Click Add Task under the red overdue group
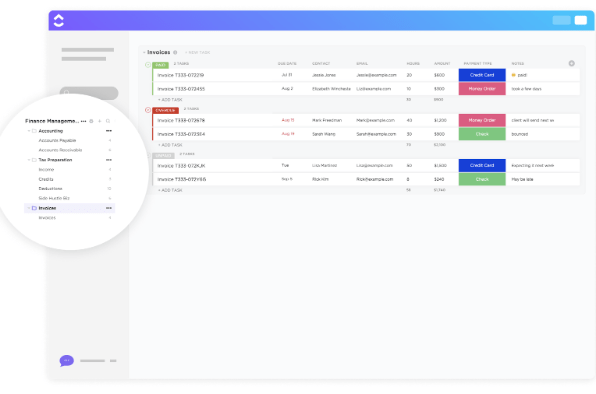Screen dimensions: 596x394 point(170,145)
